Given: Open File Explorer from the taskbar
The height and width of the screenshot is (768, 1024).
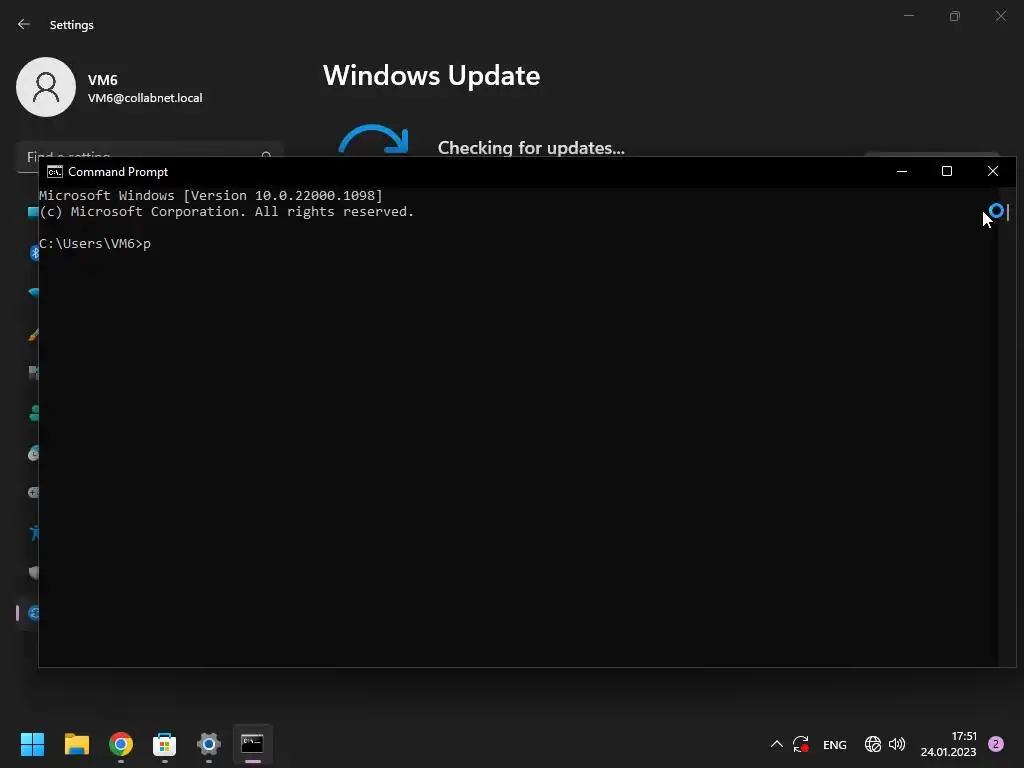Looking at the screenshot, I should [76, 744].
